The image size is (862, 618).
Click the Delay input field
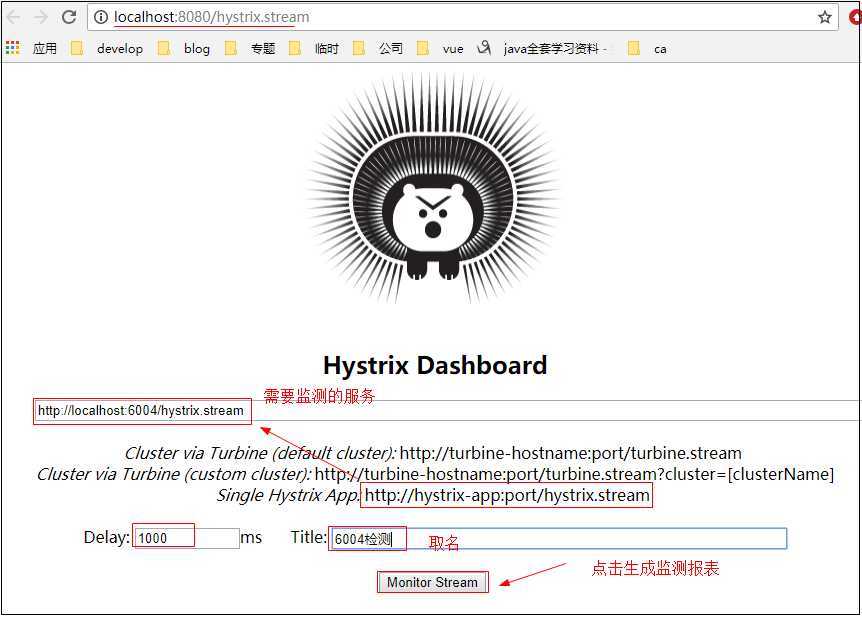186,538
